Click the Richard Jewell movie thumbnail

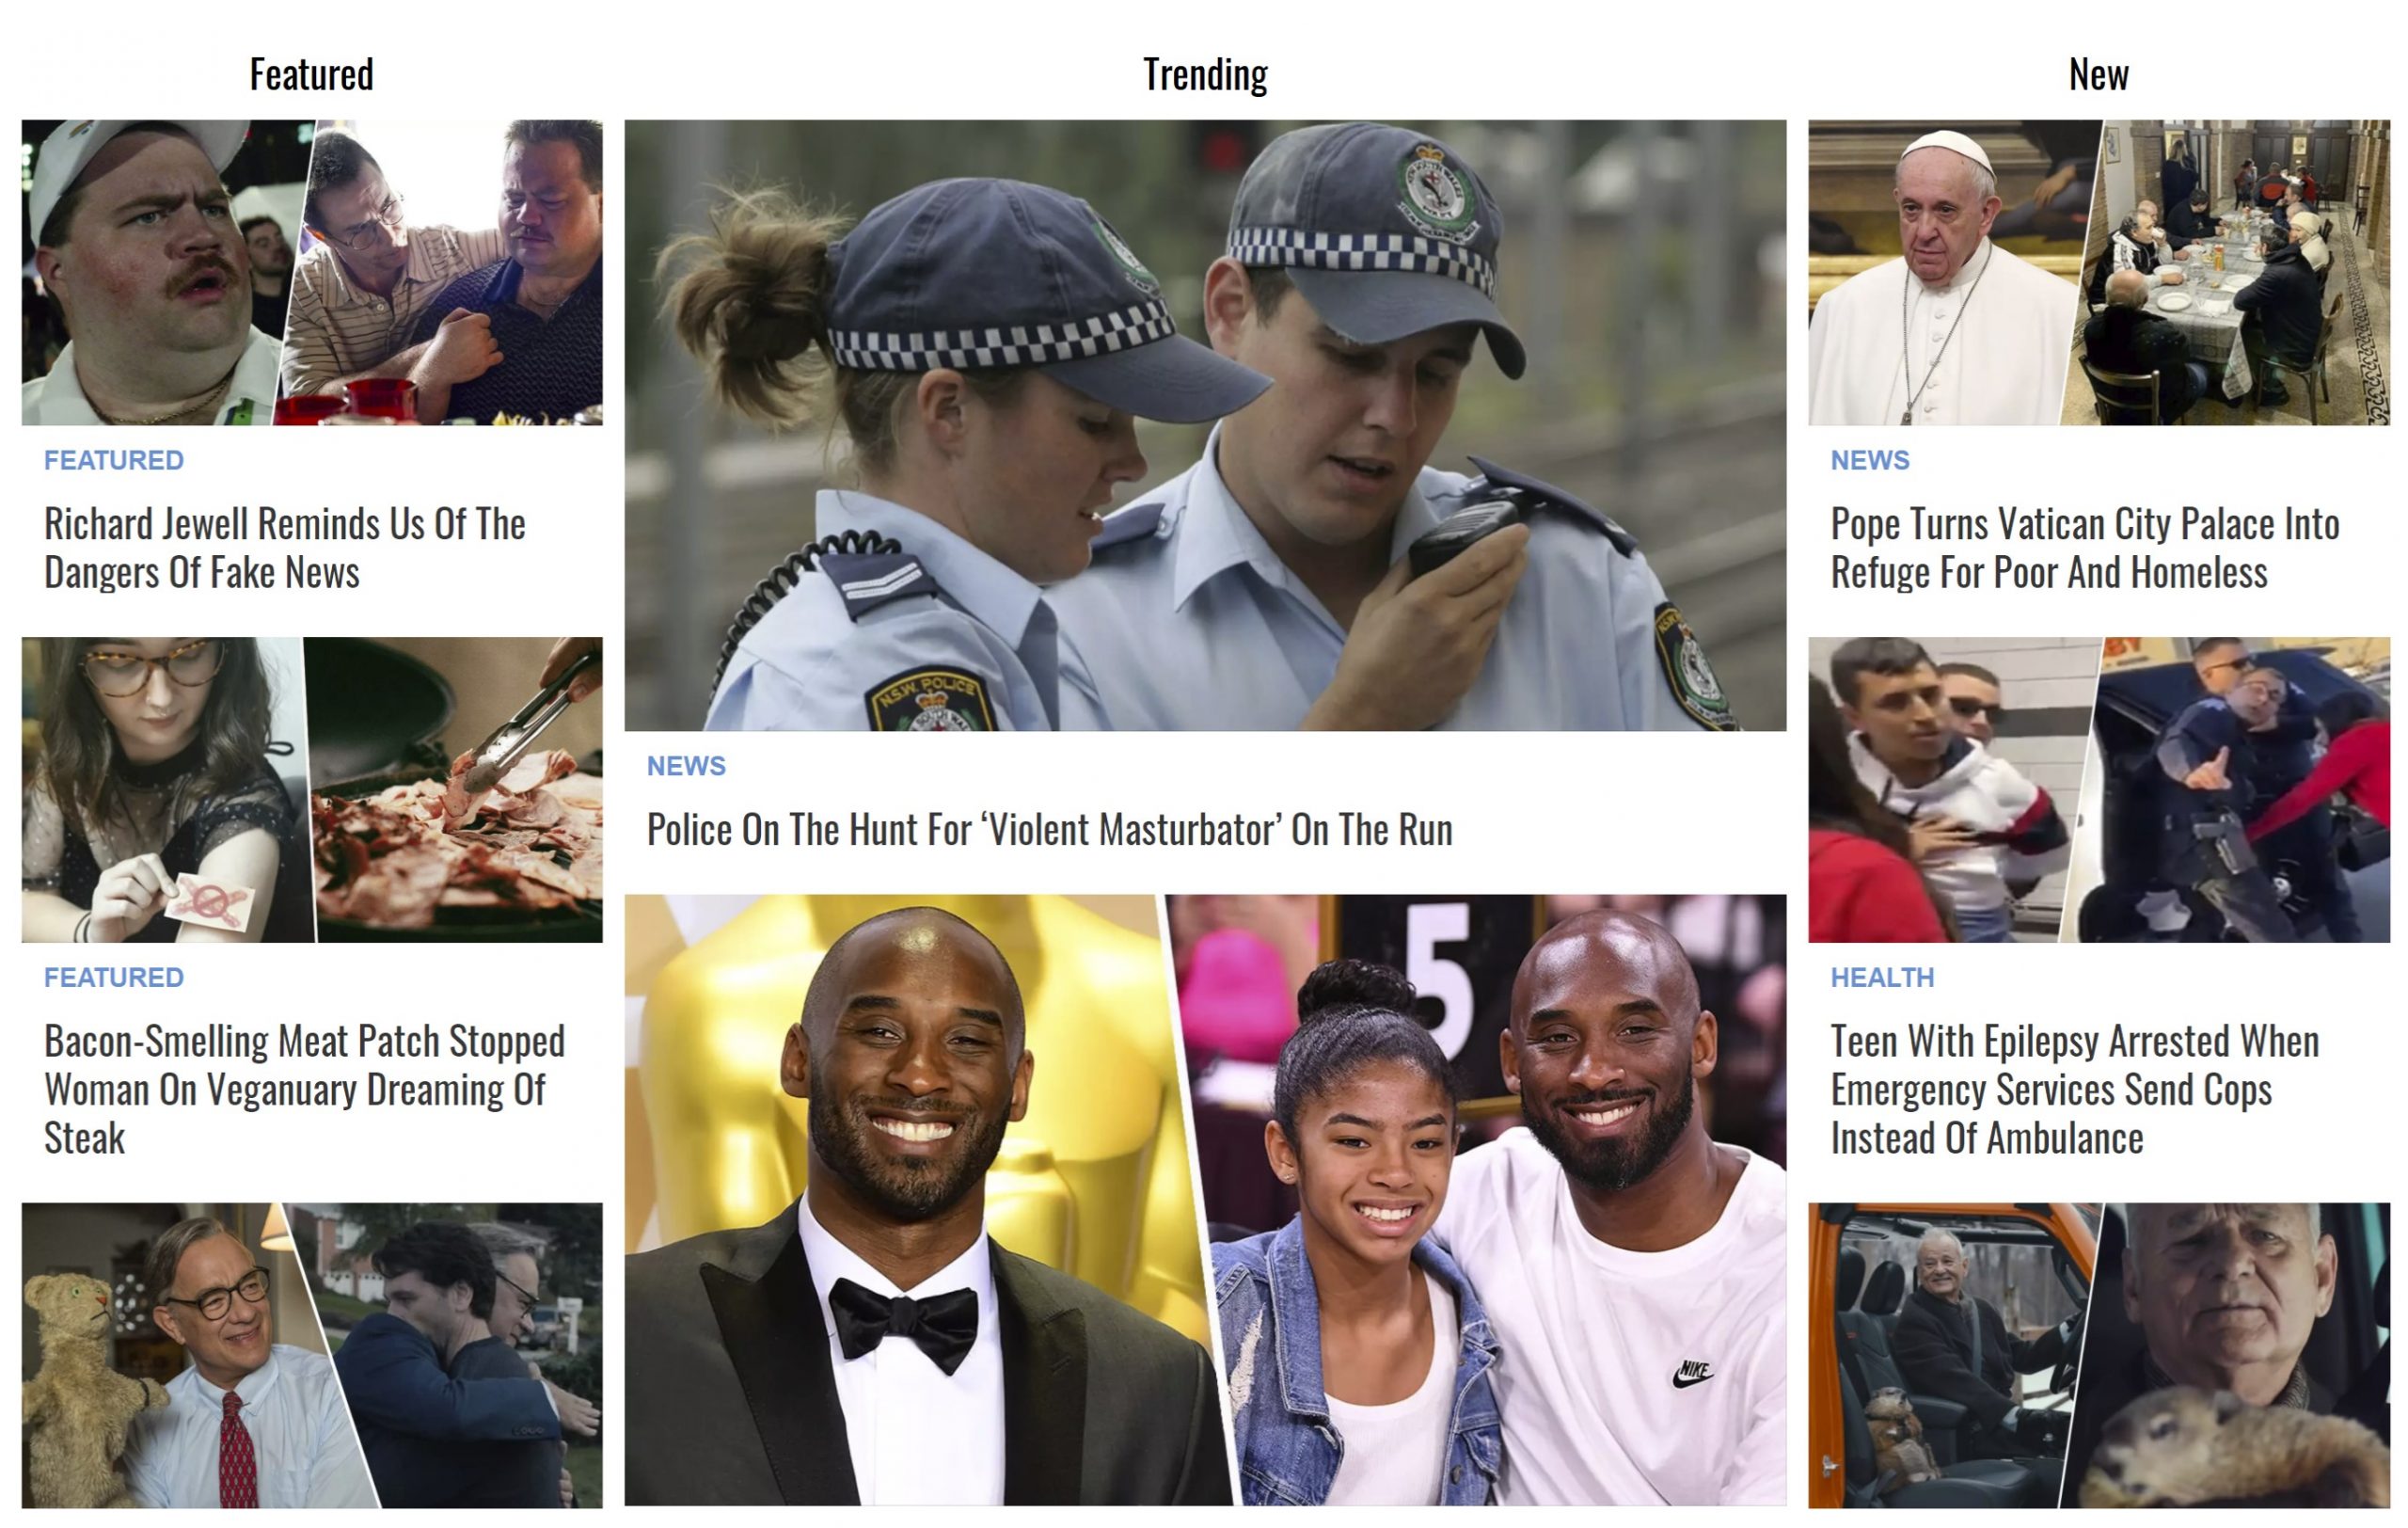tap(312, 273)
